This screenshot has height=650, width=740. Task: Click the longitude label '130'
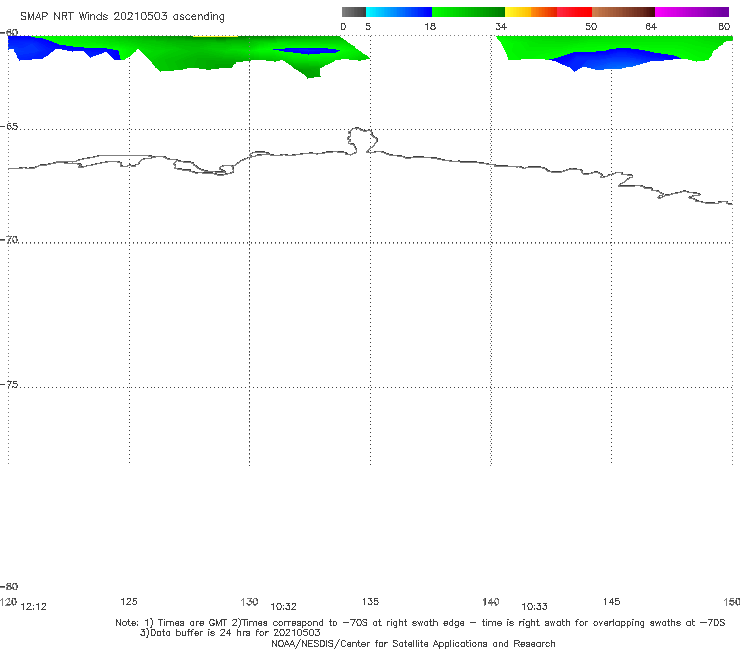[x=249, y=601]
